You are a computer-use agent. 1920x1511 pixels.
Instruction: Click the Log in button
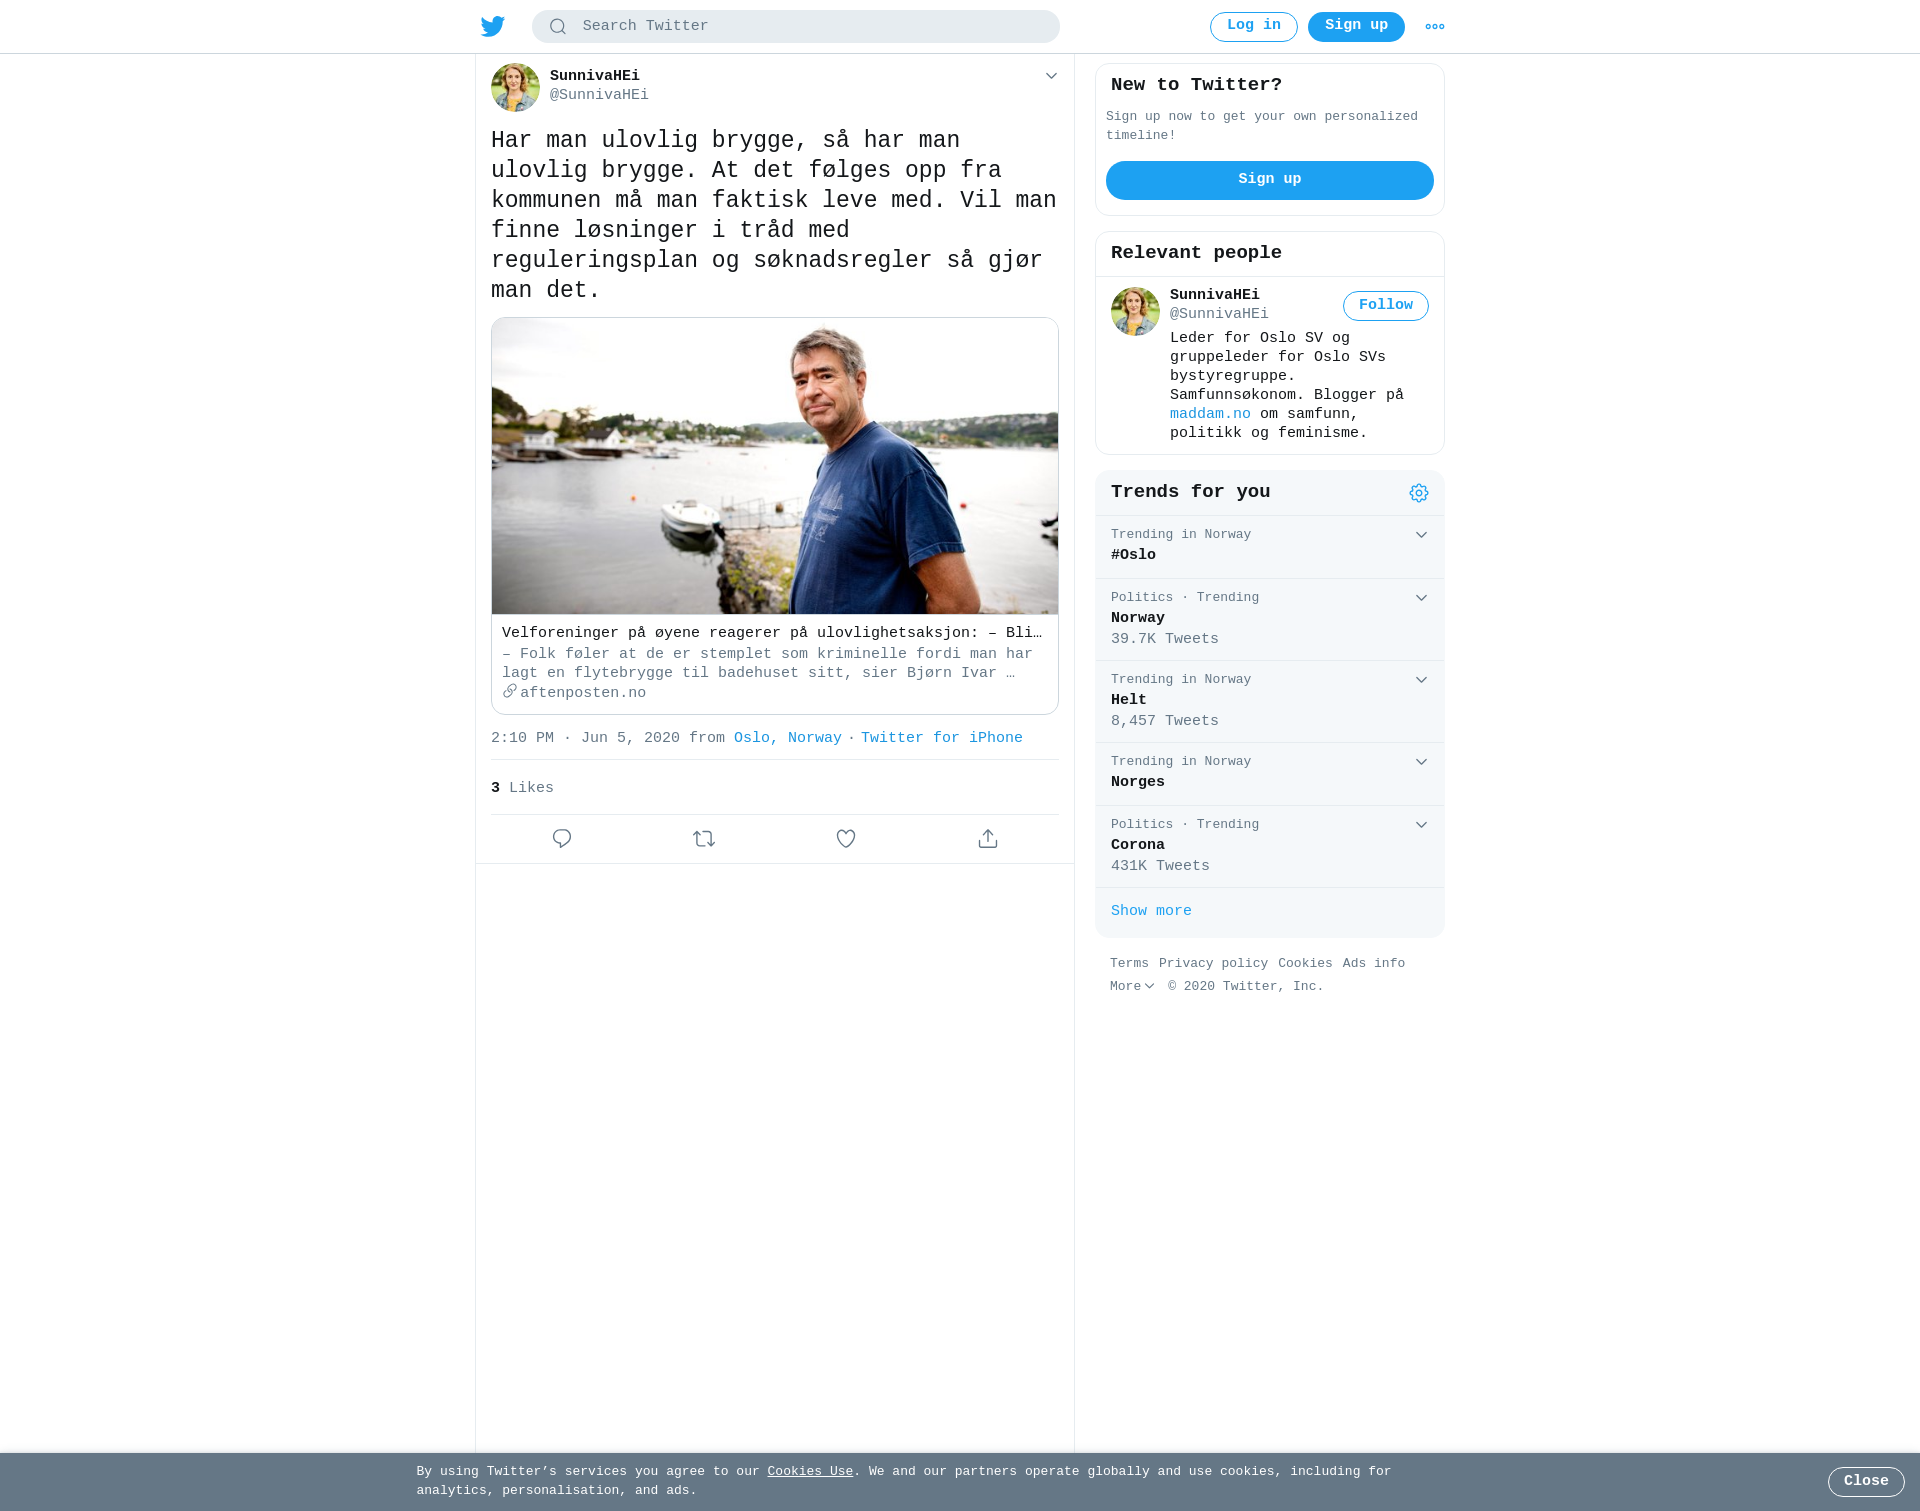[1253, 27]
